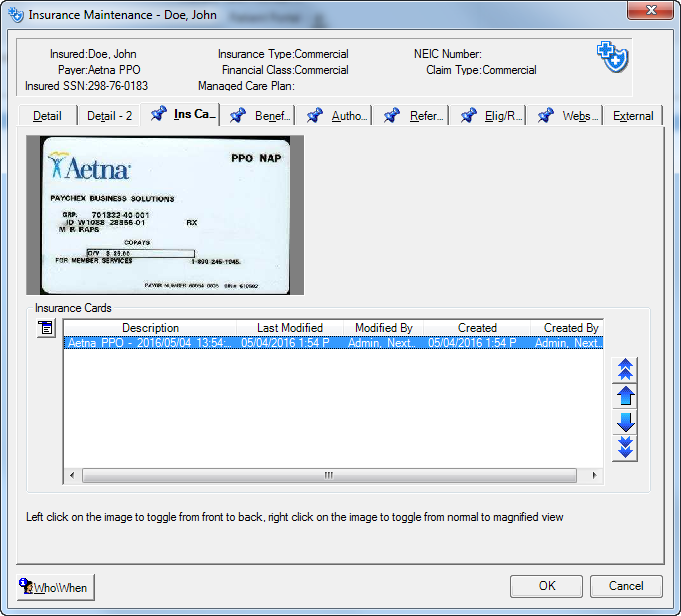Click the insurance shield plus icon
Viewport: 681px width, 616px height.
click(x=612, y=57)
